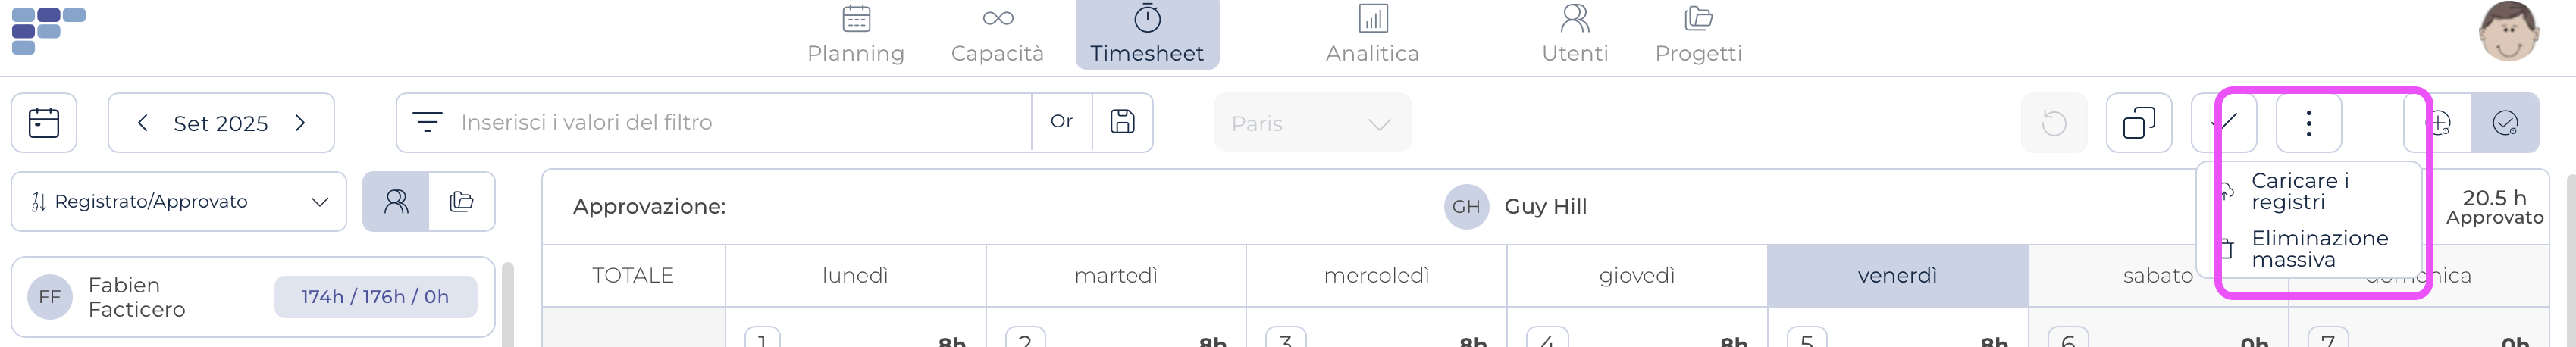Screen dimensions: 2576x347
Task: Open the Planning tab
Action: tap(856, 35)
